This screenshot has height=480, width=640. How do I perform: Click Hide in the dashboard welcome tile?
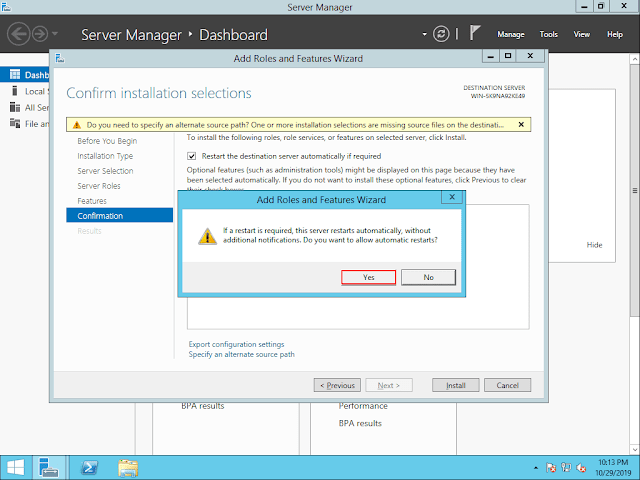point(594,245)
